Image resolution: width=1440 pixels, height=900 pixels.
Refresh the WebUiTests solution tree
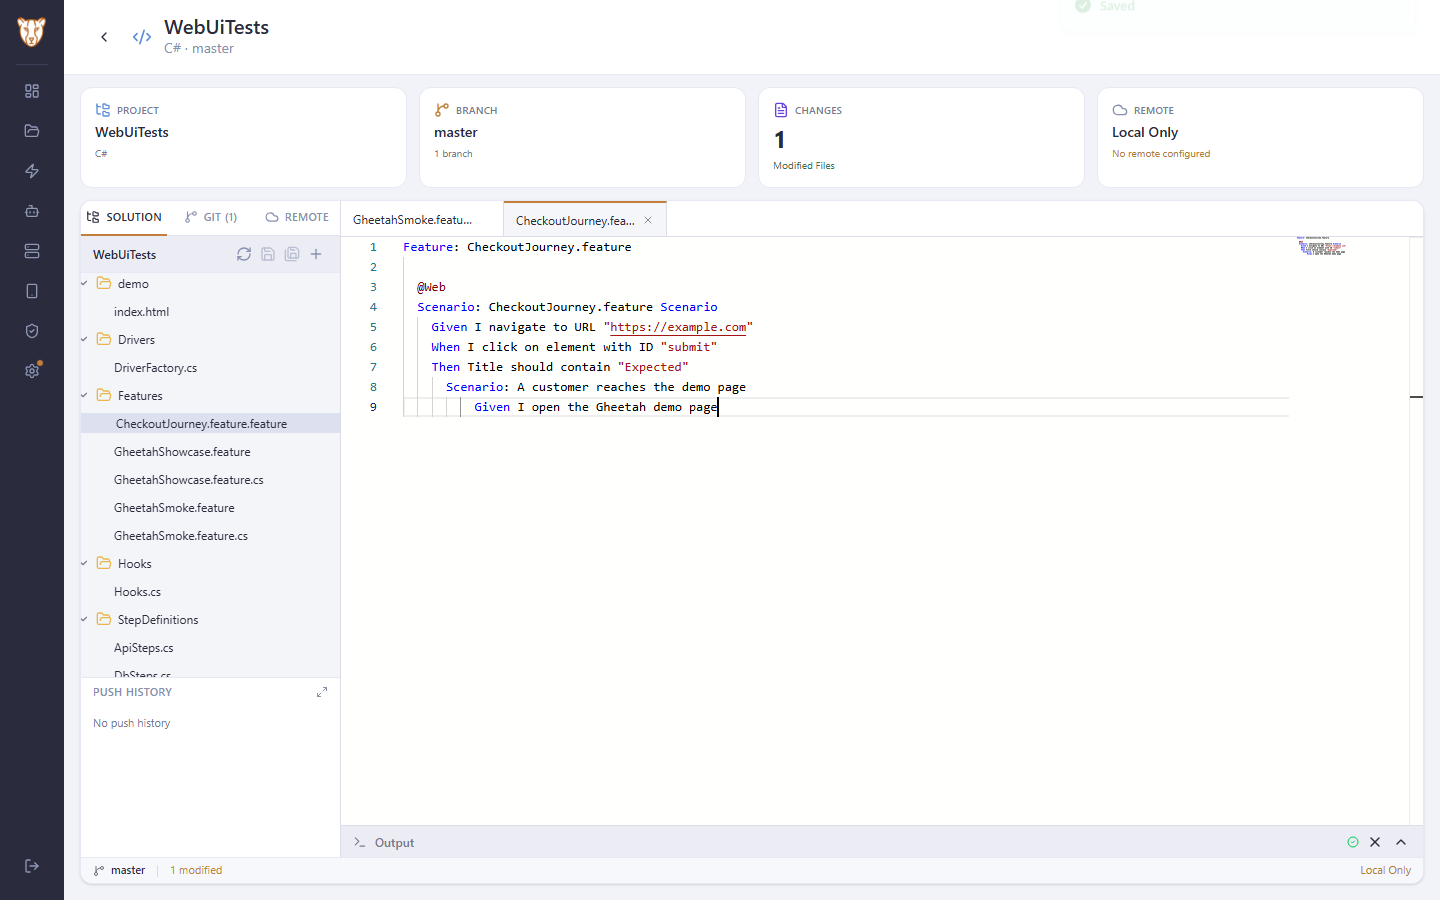(244, 254)
